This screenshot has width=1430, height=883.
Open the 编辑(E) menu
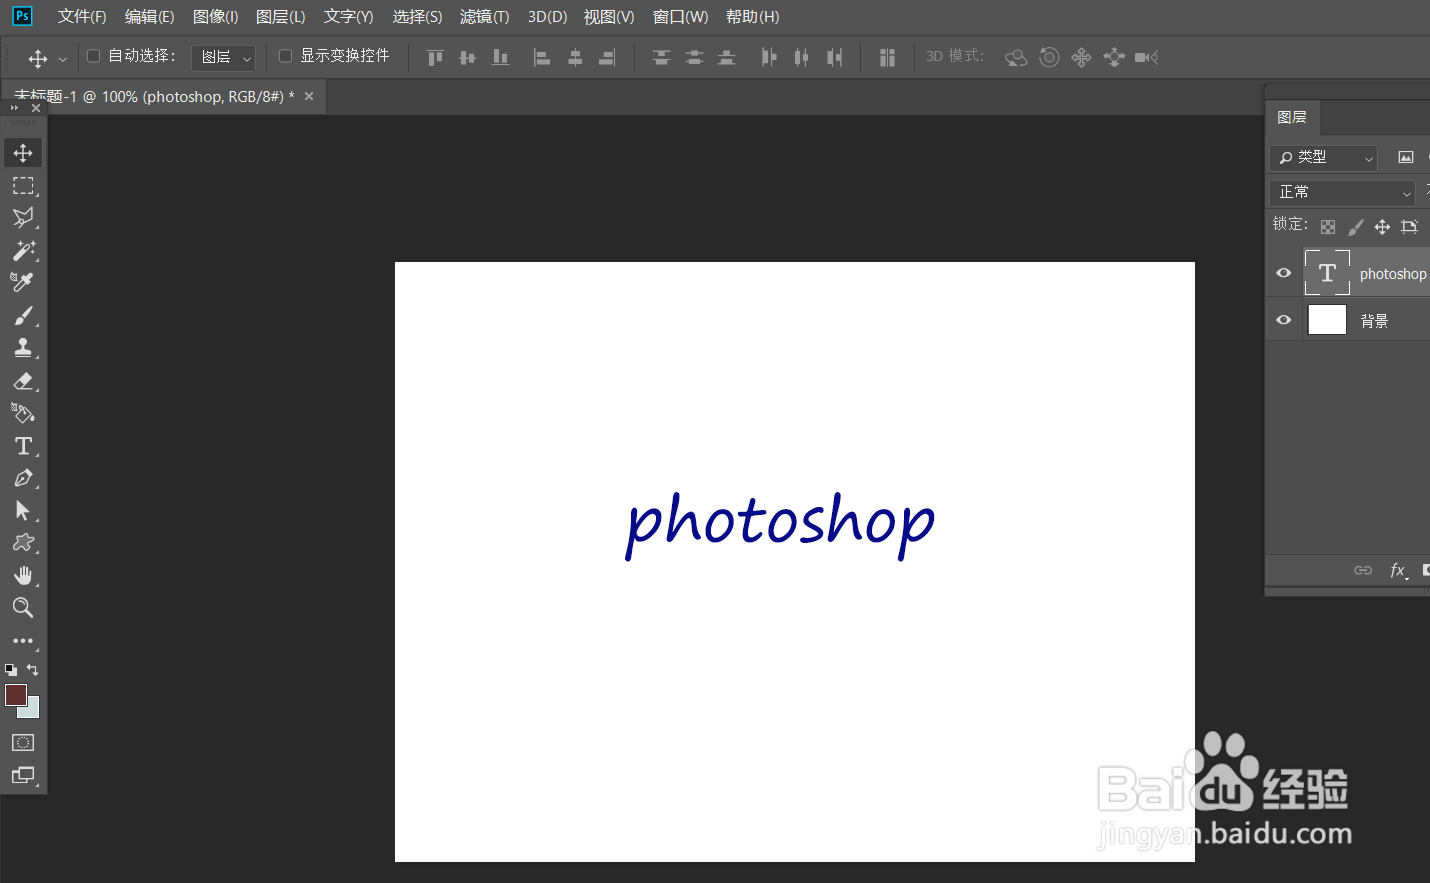pos(149,17)
